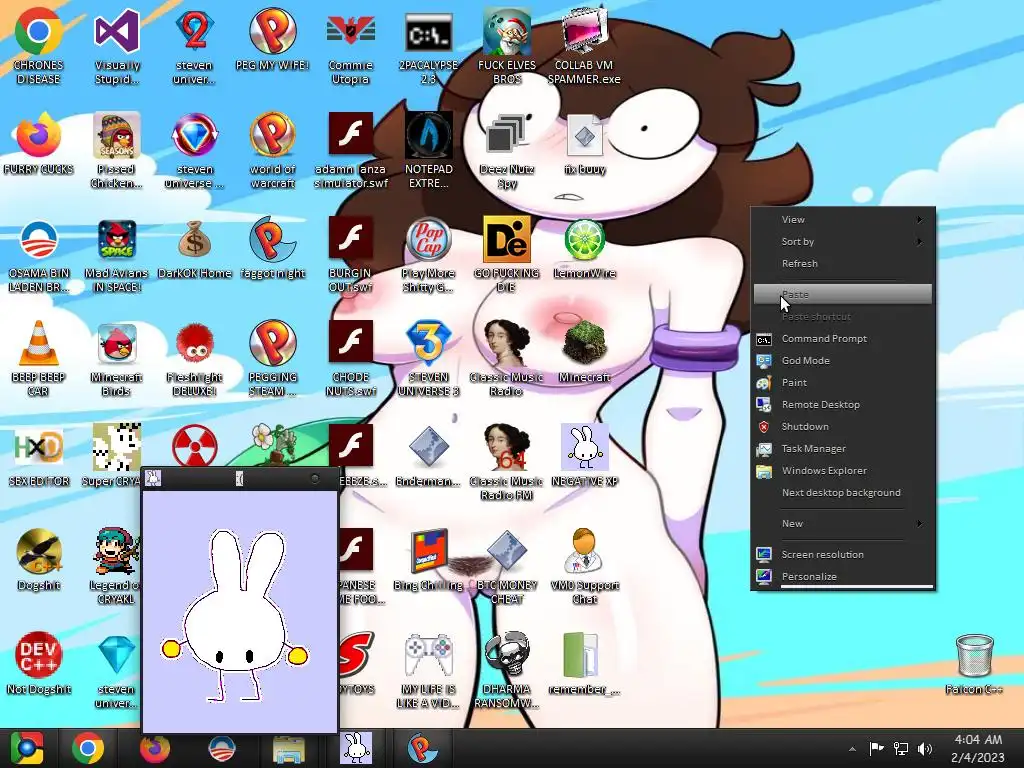Image resolution: width=1024 pixels, height=768 pixels.
Task: Open the Bing Chilling icon
Action: 428,551
